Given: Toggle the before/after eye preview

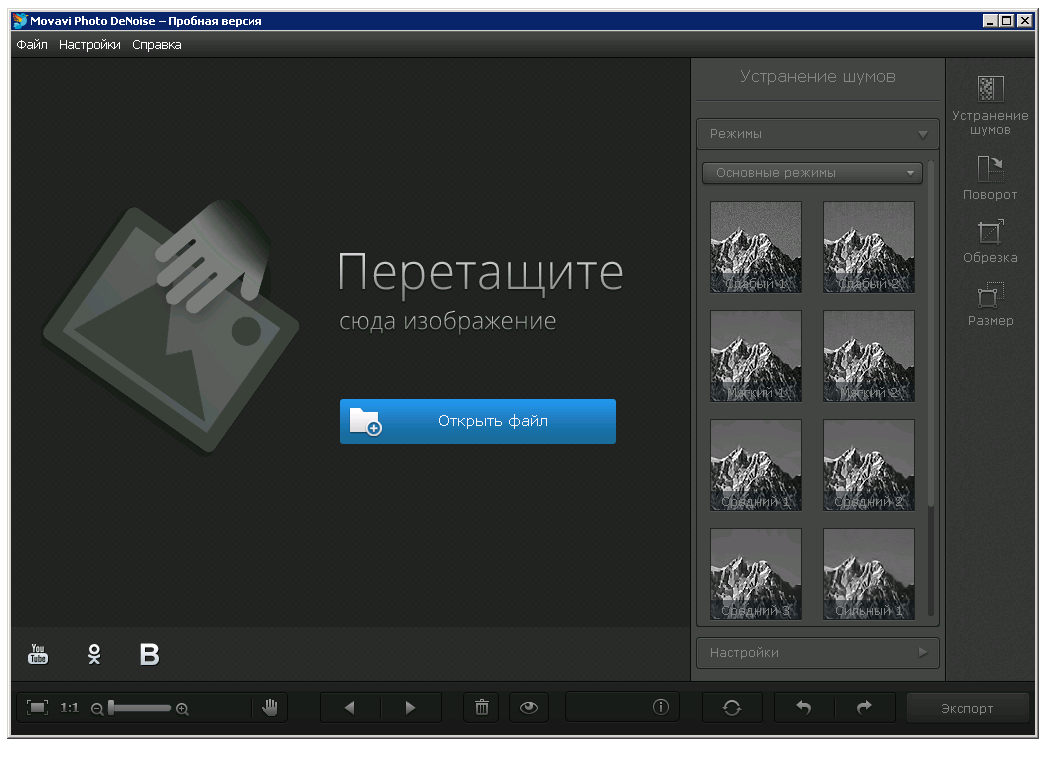Looking at the screenshot, I should tap(529, 707).
